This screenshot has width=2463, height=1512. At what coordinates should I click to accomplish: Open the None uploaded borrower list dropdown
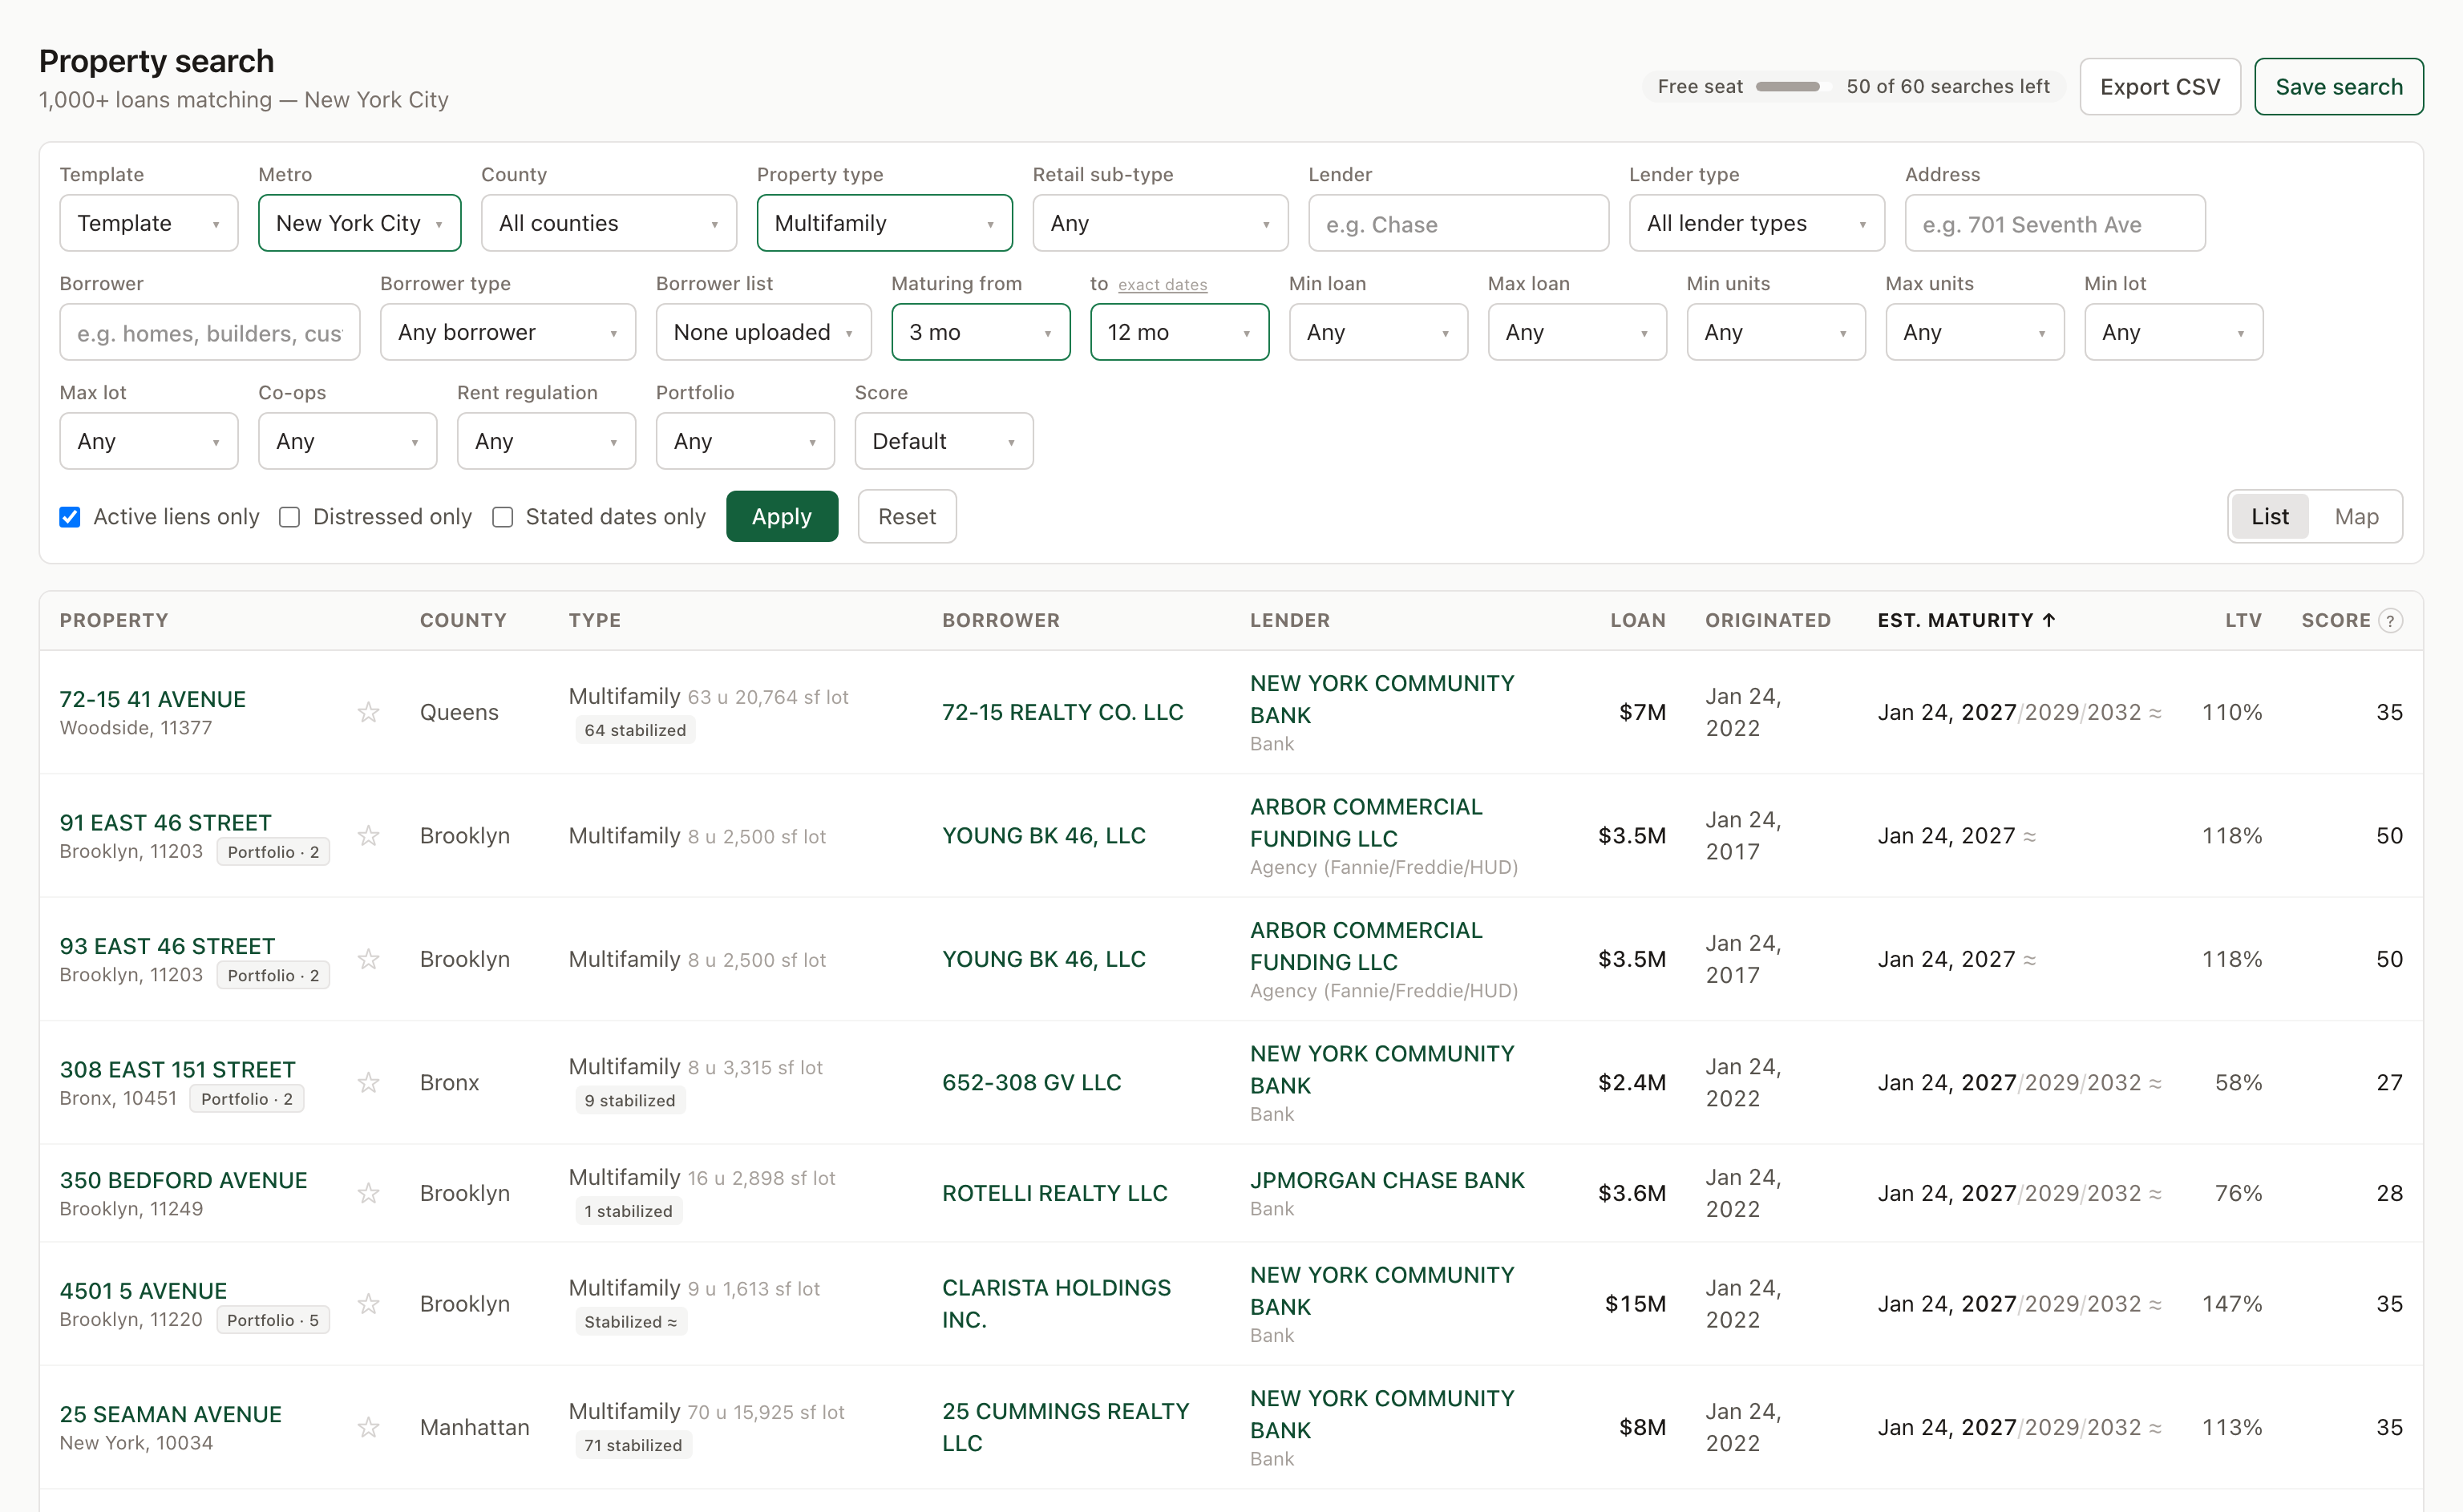pyautogui.click(x=763, y=332)
